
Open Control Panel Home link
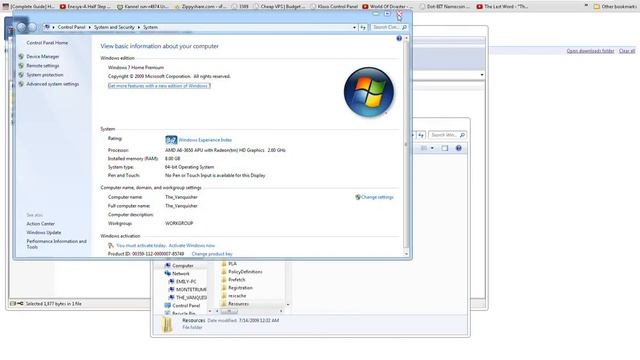pyautogui.click(x=47, y=43)
